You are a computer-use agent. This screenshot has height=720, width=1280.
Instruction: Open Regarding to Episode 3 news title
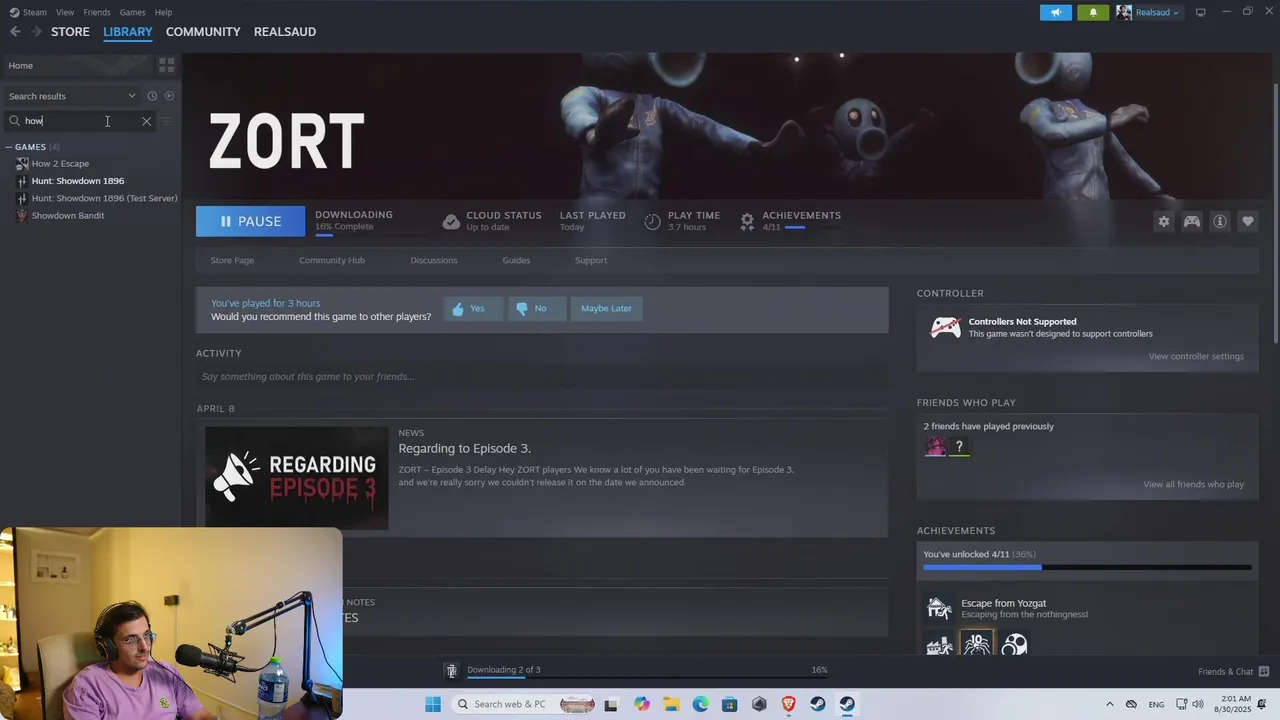[x=465, y=448]
